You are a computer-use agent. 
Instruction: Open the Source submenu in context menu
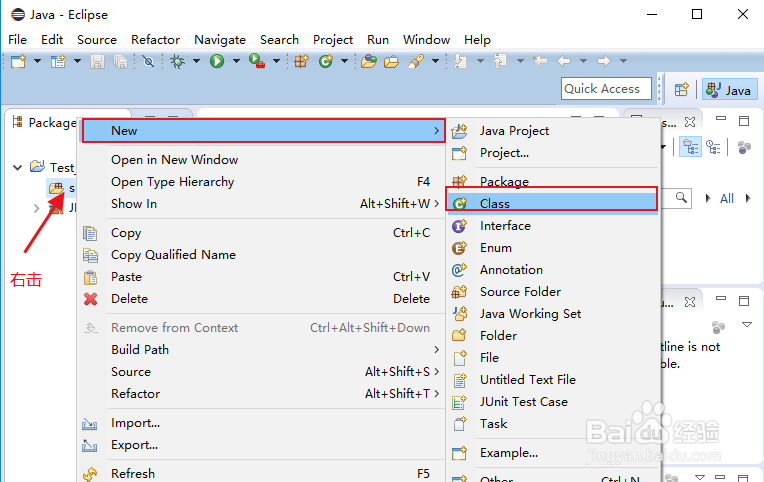tap(263, 372)
